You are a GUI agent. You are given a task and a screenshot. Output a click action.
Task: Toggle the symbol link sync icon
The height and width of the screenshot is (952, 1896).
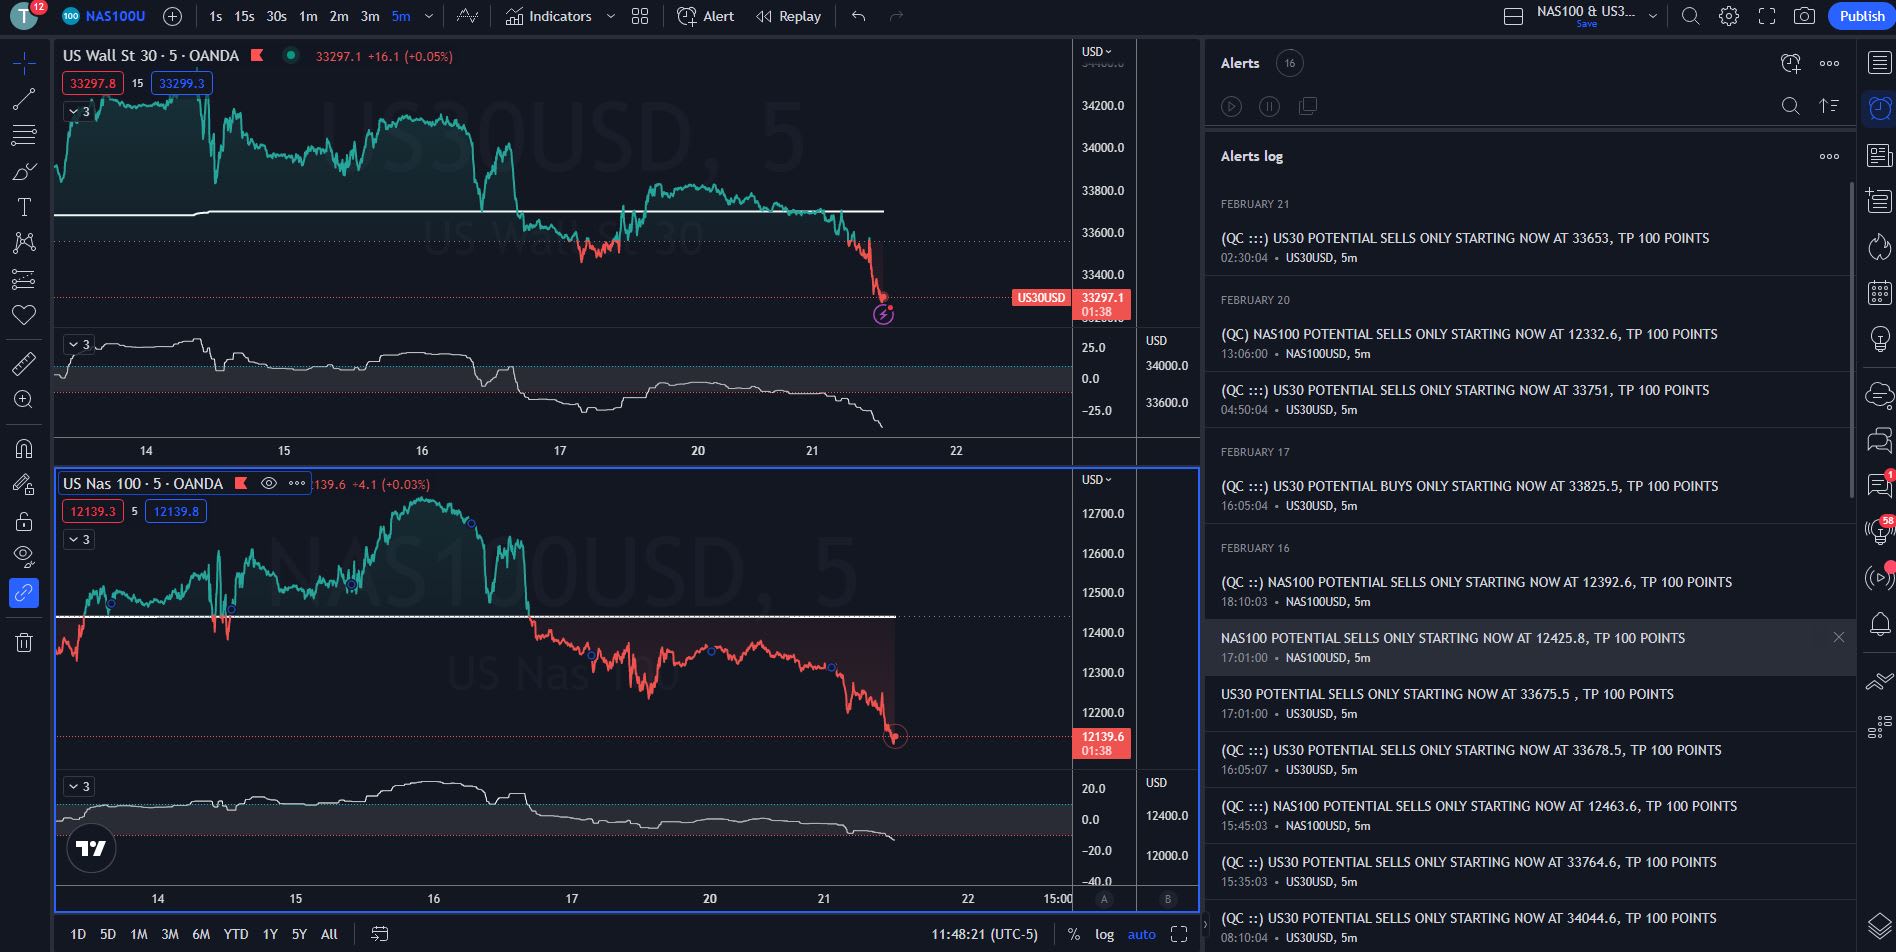[x=24, y=593]
